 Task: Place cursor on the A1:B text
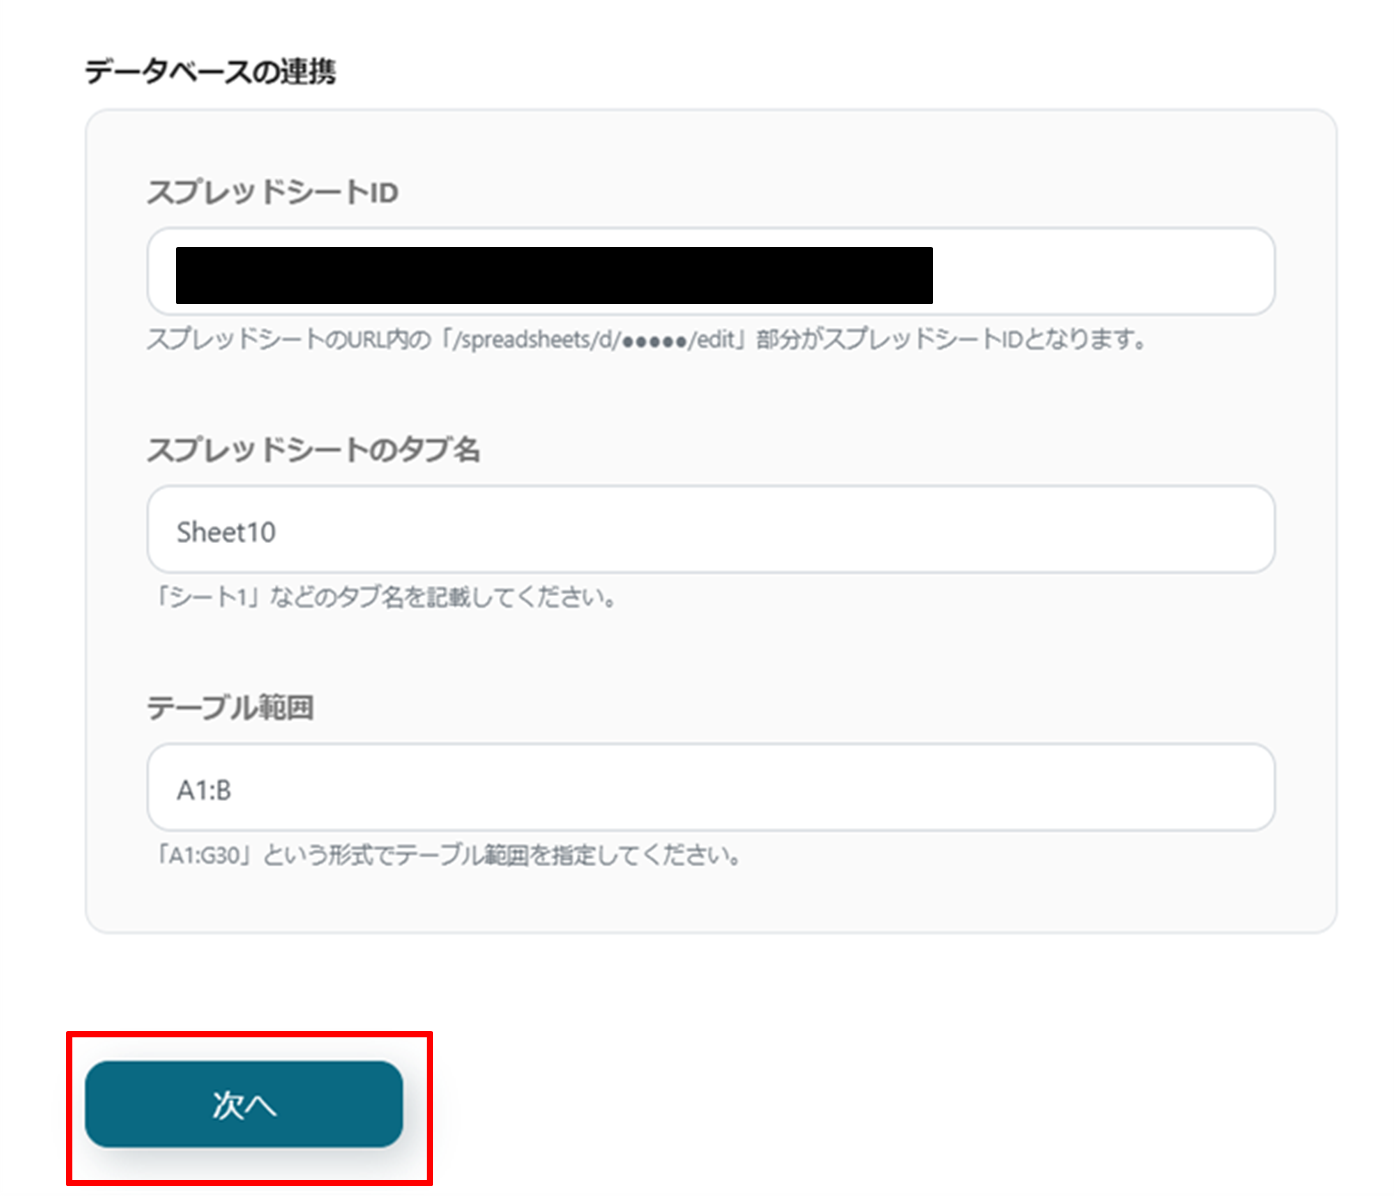coord(204,790)
